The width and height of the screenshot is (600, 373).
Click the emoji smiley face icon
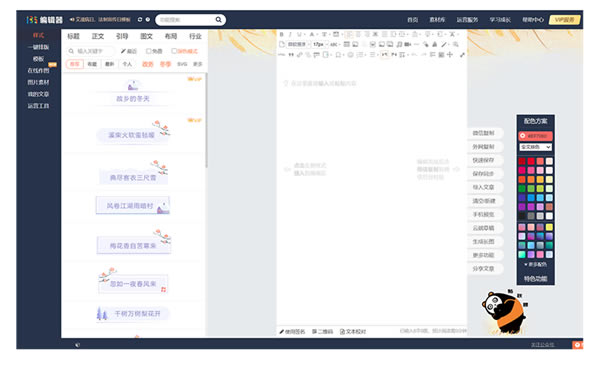pyautogui.click(x=350, y=55)
